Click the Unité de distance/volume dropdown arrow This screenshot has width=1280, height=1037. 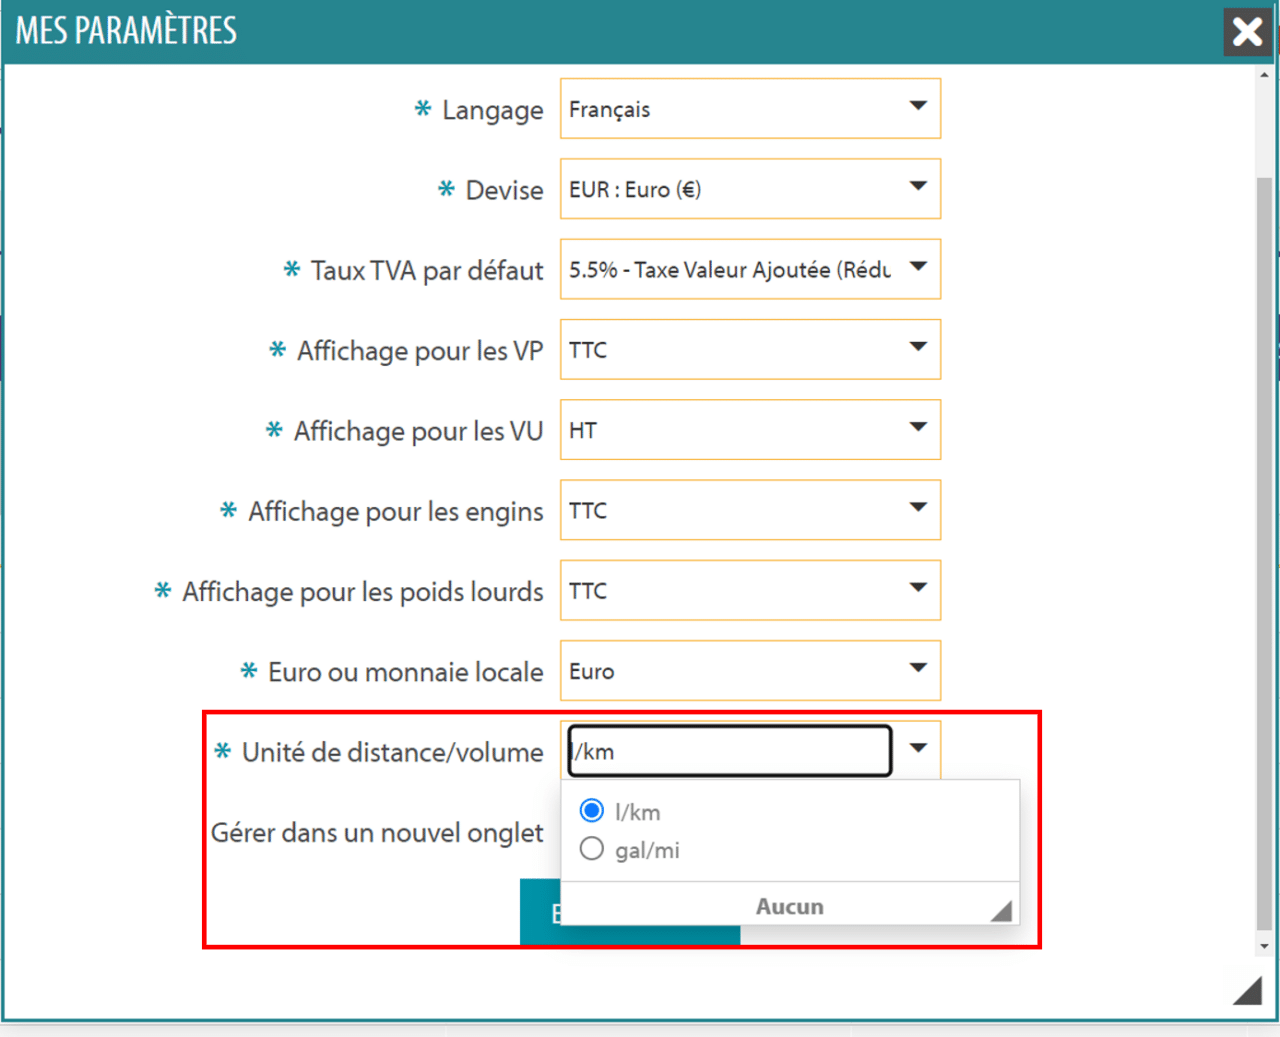point(918,748)
